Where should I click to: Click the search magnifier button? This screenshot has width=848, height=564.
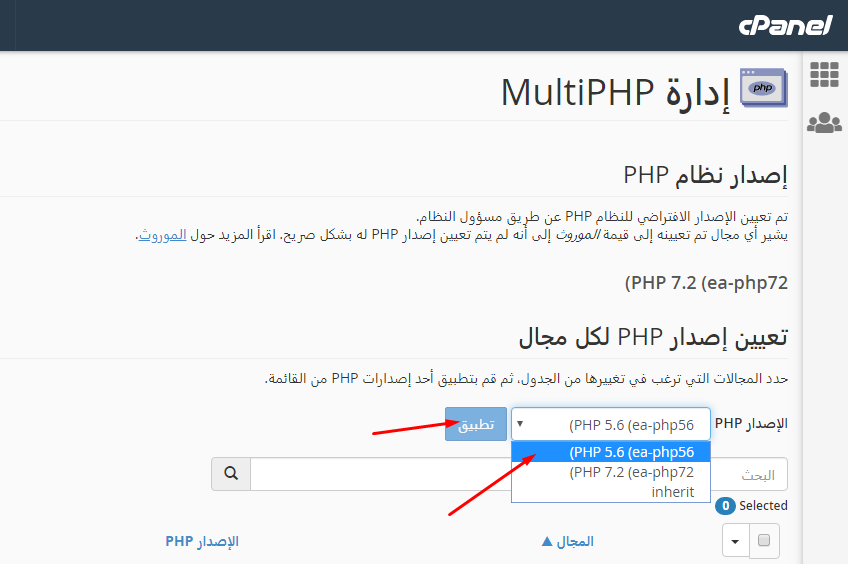[231, 474]
